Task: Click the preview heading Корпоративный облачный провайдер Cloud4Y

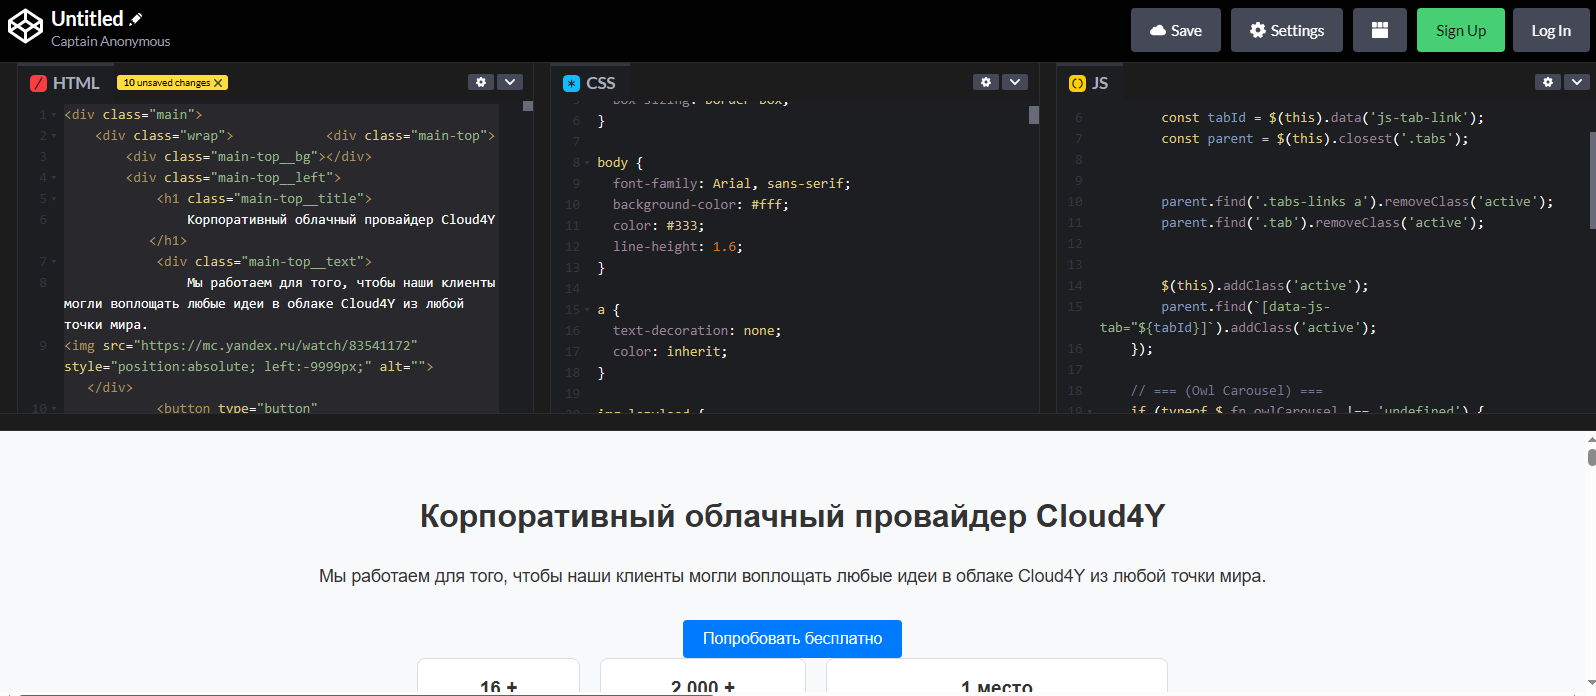Action: click(792, 516)
